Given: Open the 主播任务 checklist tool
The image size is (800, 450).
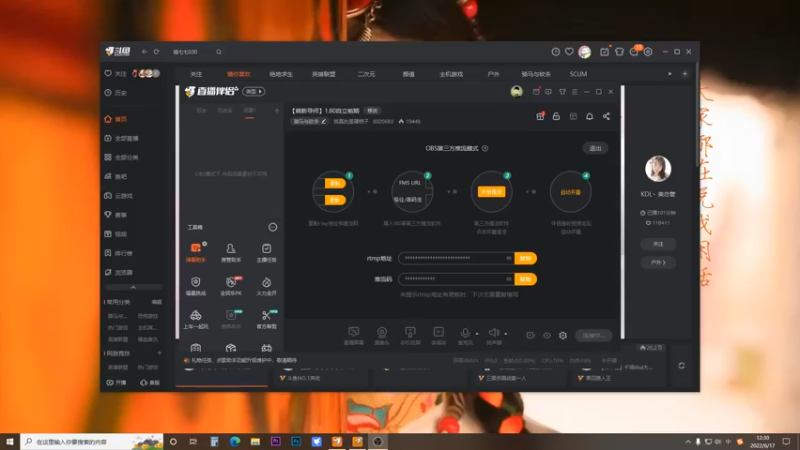Looking at the screenshot, I should coord(266,252).
